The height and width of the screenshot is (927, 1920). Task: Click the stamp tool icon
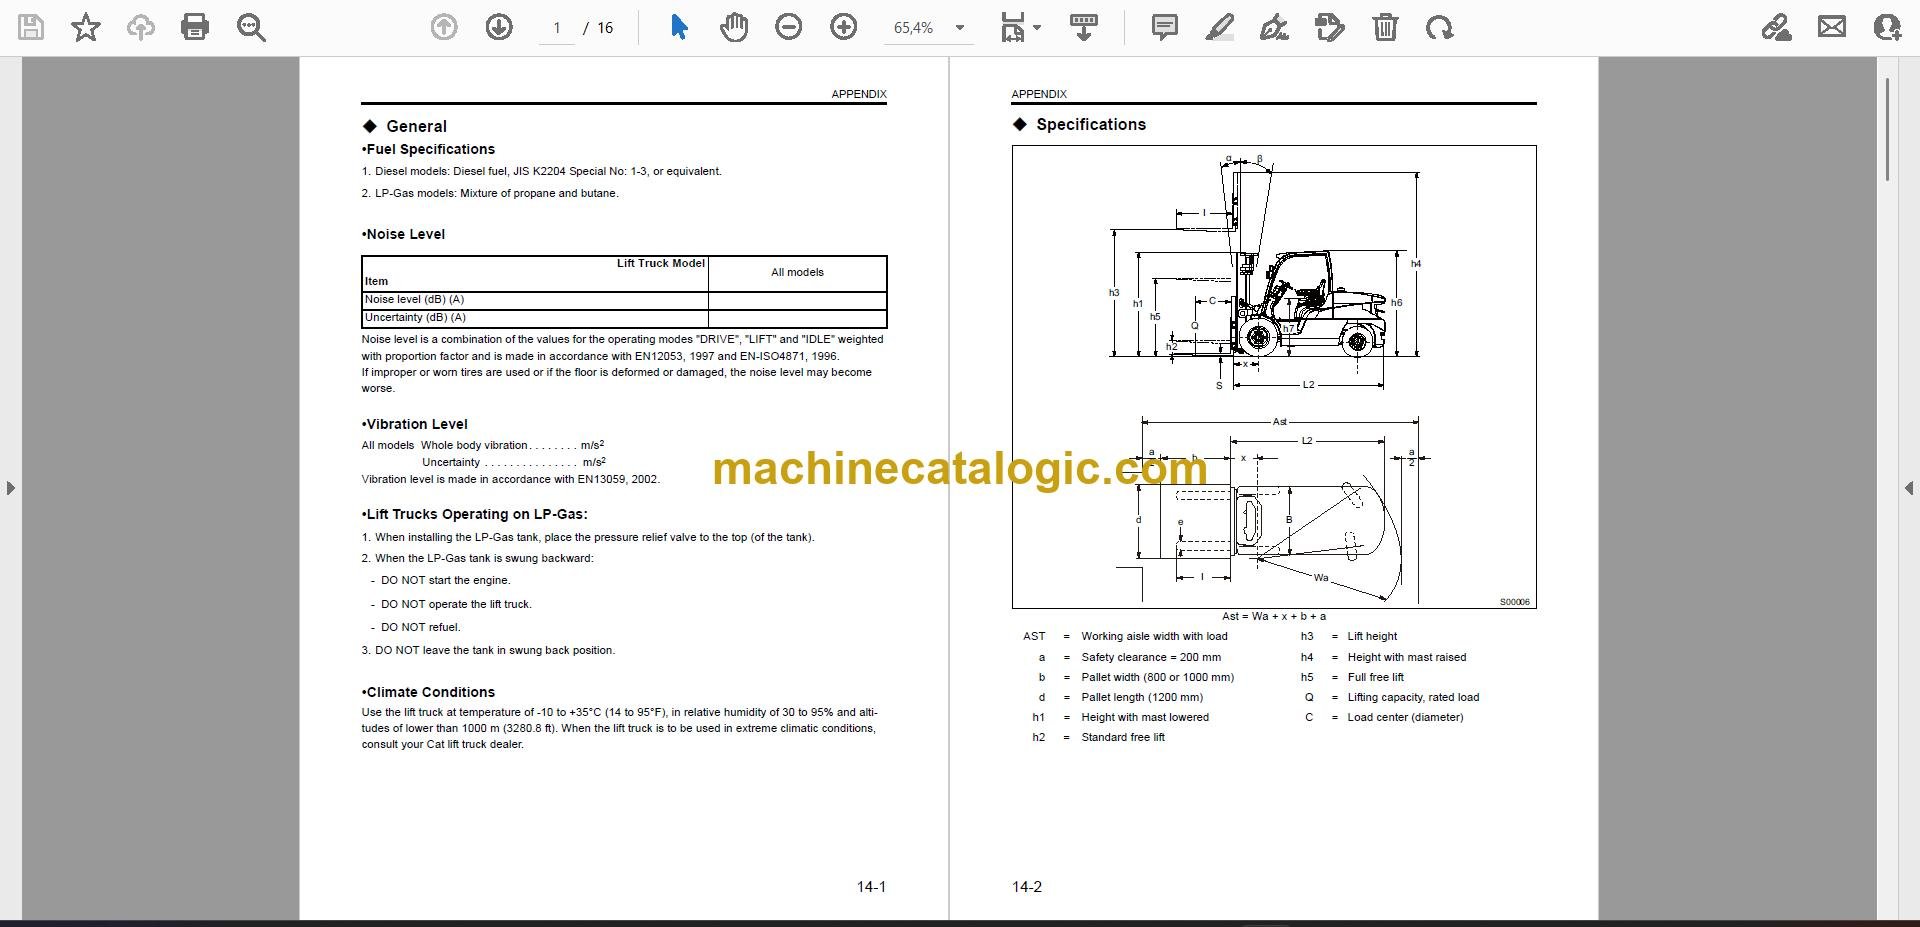(1330, 27)
